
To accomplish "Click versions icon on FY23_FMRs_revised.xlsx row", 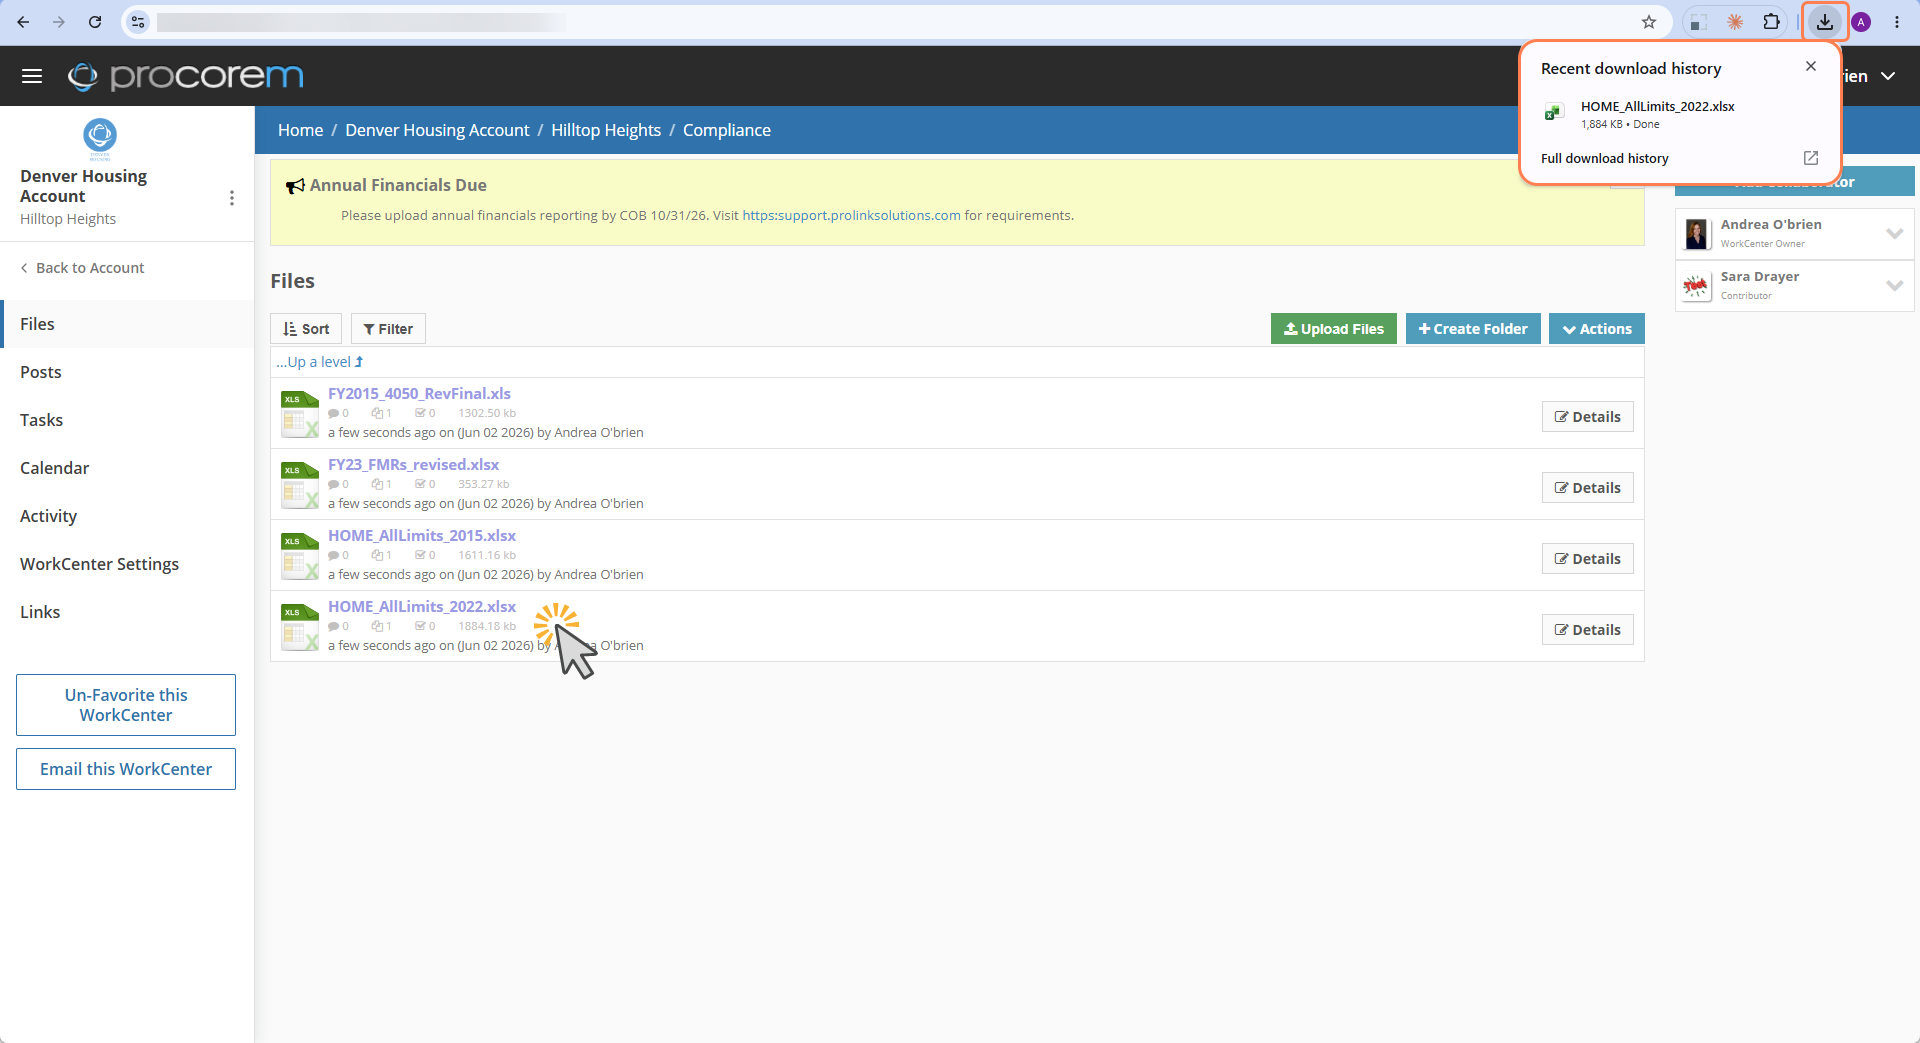I will pyautogui.click(x=377, y=484).
